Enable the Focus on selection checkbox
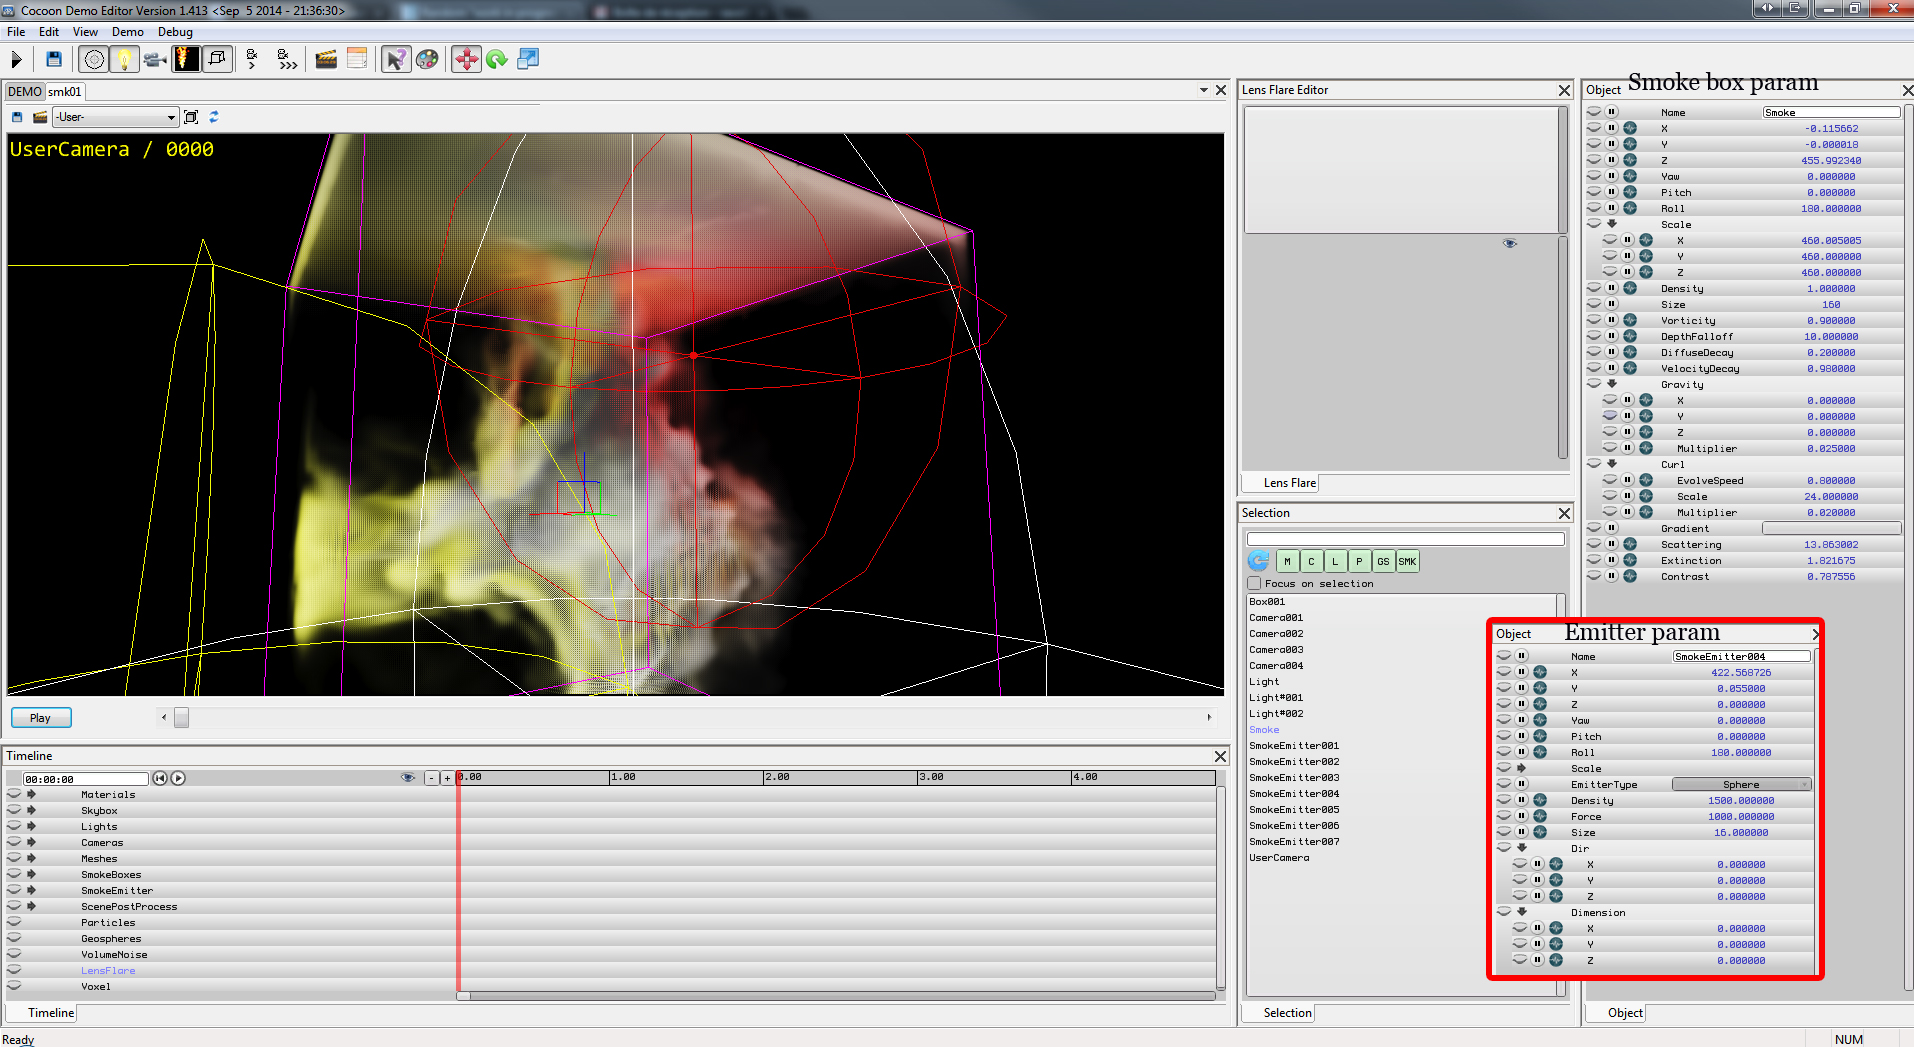1914x1047 pixels. pyautogui.click(x=1253, y=583)
